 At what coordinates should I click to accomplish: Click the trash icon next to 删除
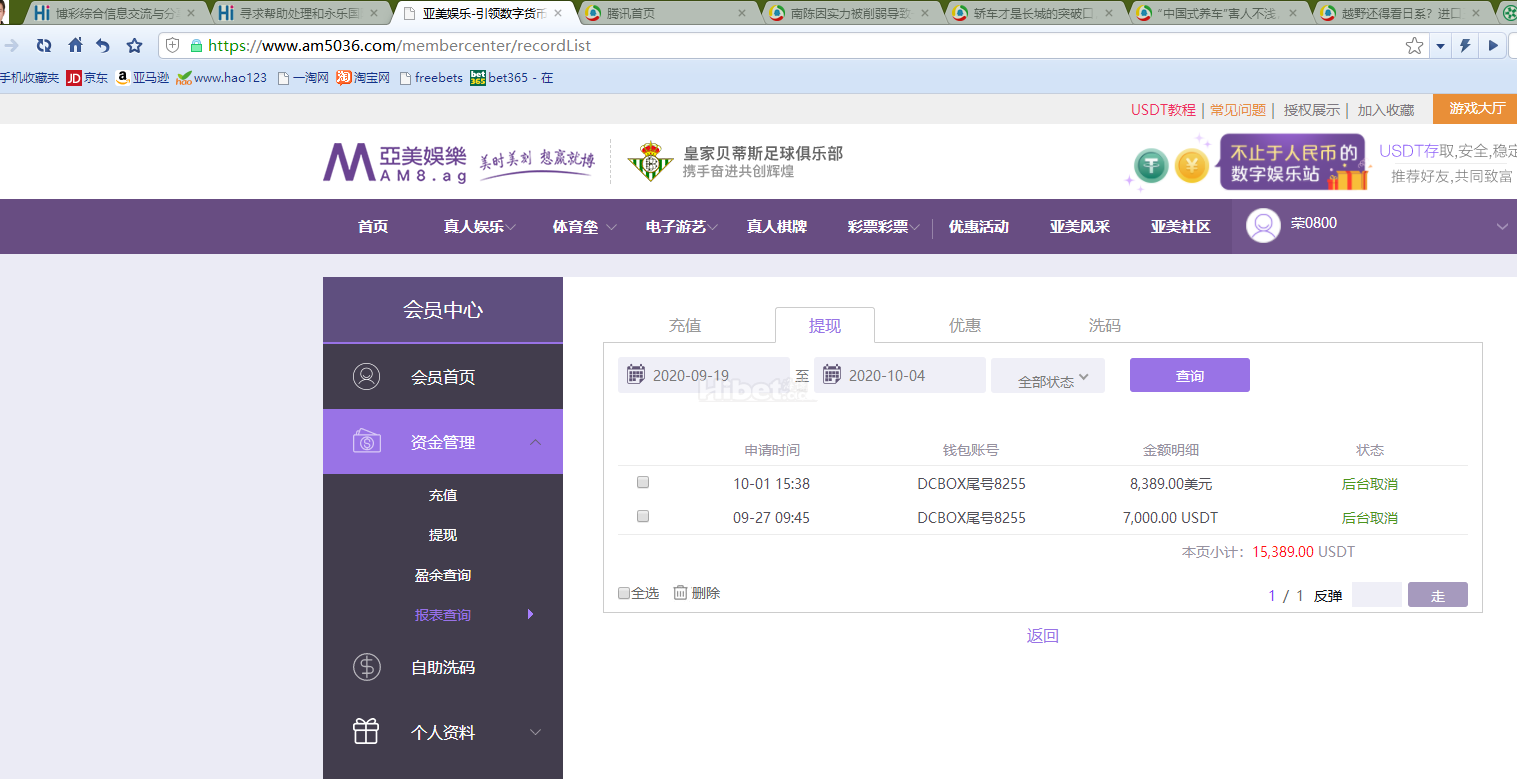680,593
